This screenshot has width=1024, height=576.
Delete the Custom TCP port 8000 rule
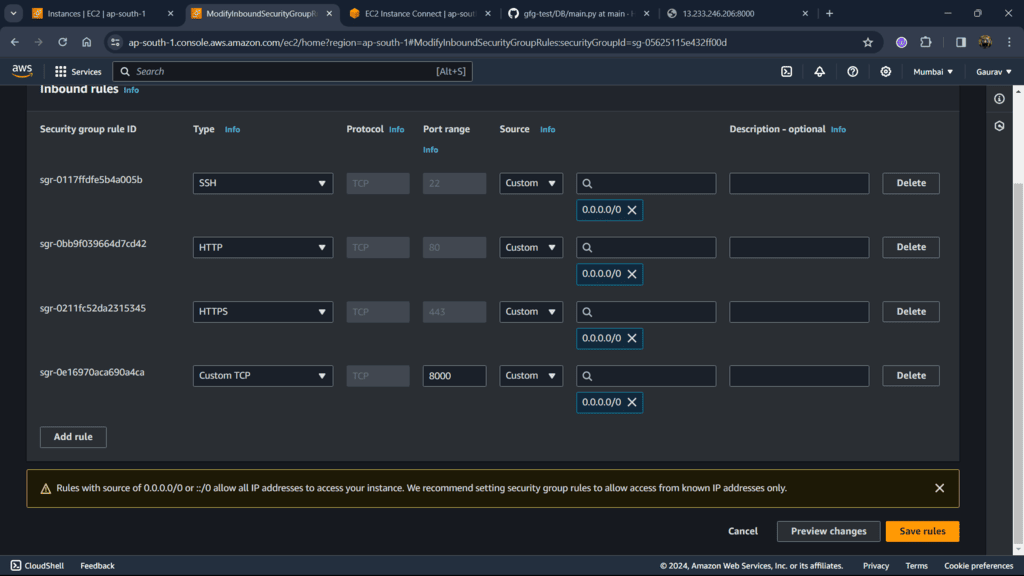coord(910,376)
